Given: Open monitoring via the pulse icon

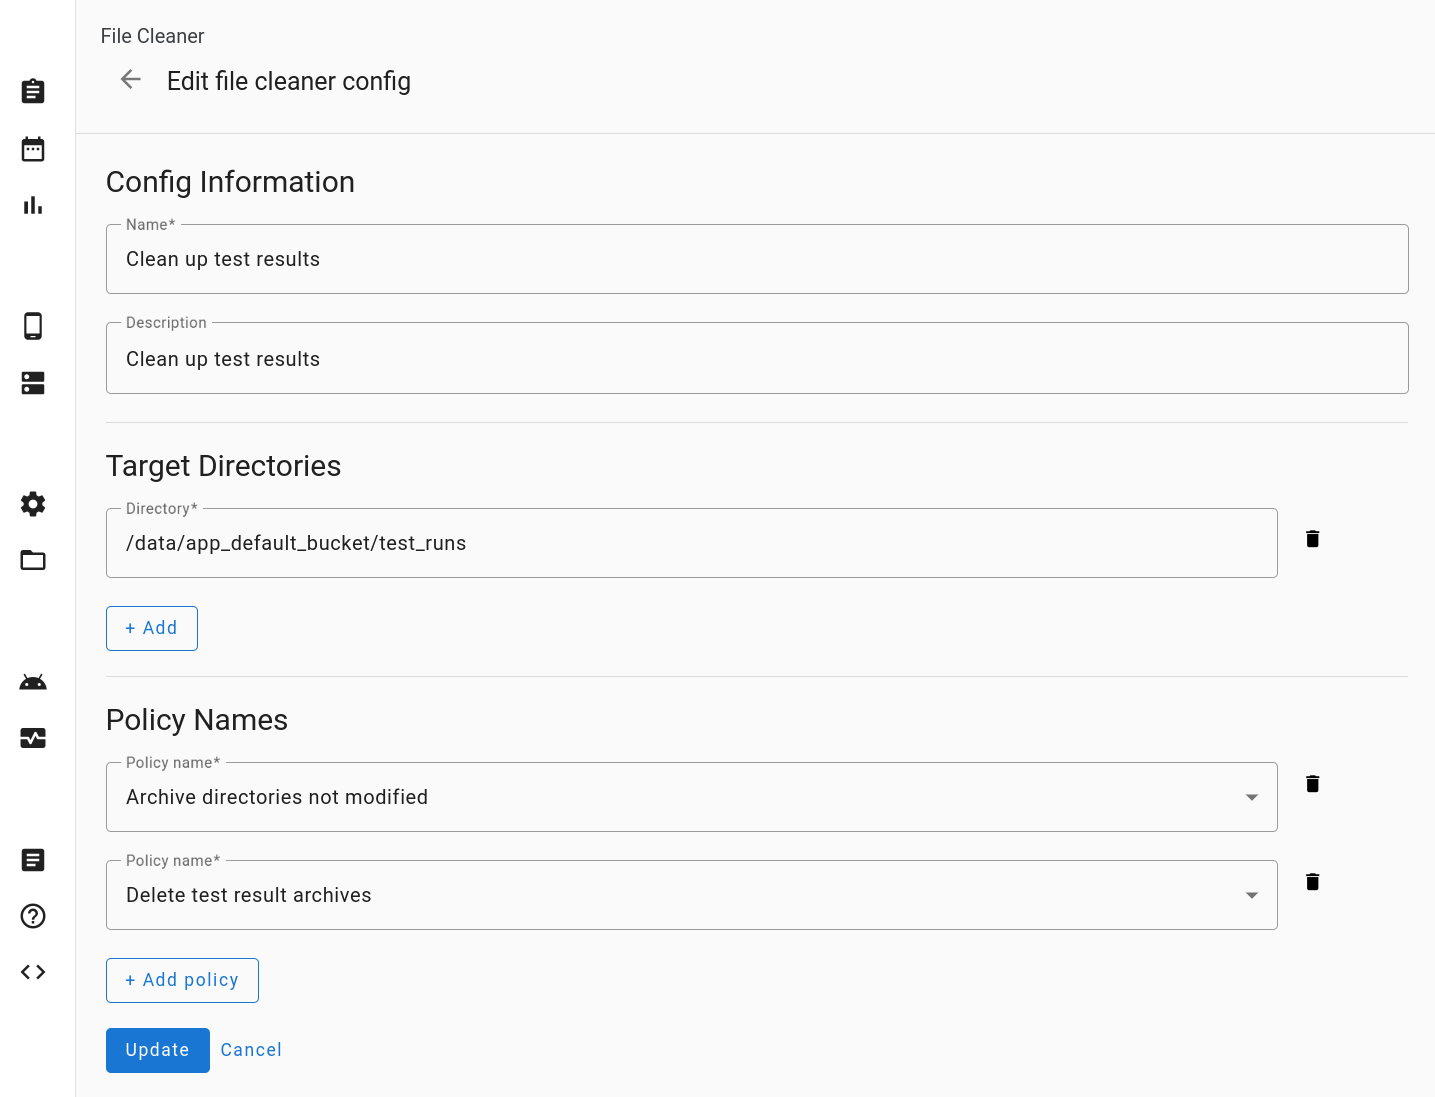Looking at the screenshot, I should tap(32, 738).
